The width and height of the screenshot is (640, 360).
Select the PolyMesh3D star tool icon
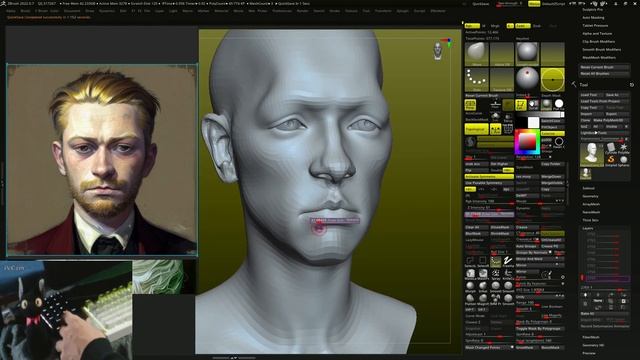coord(624,148)
